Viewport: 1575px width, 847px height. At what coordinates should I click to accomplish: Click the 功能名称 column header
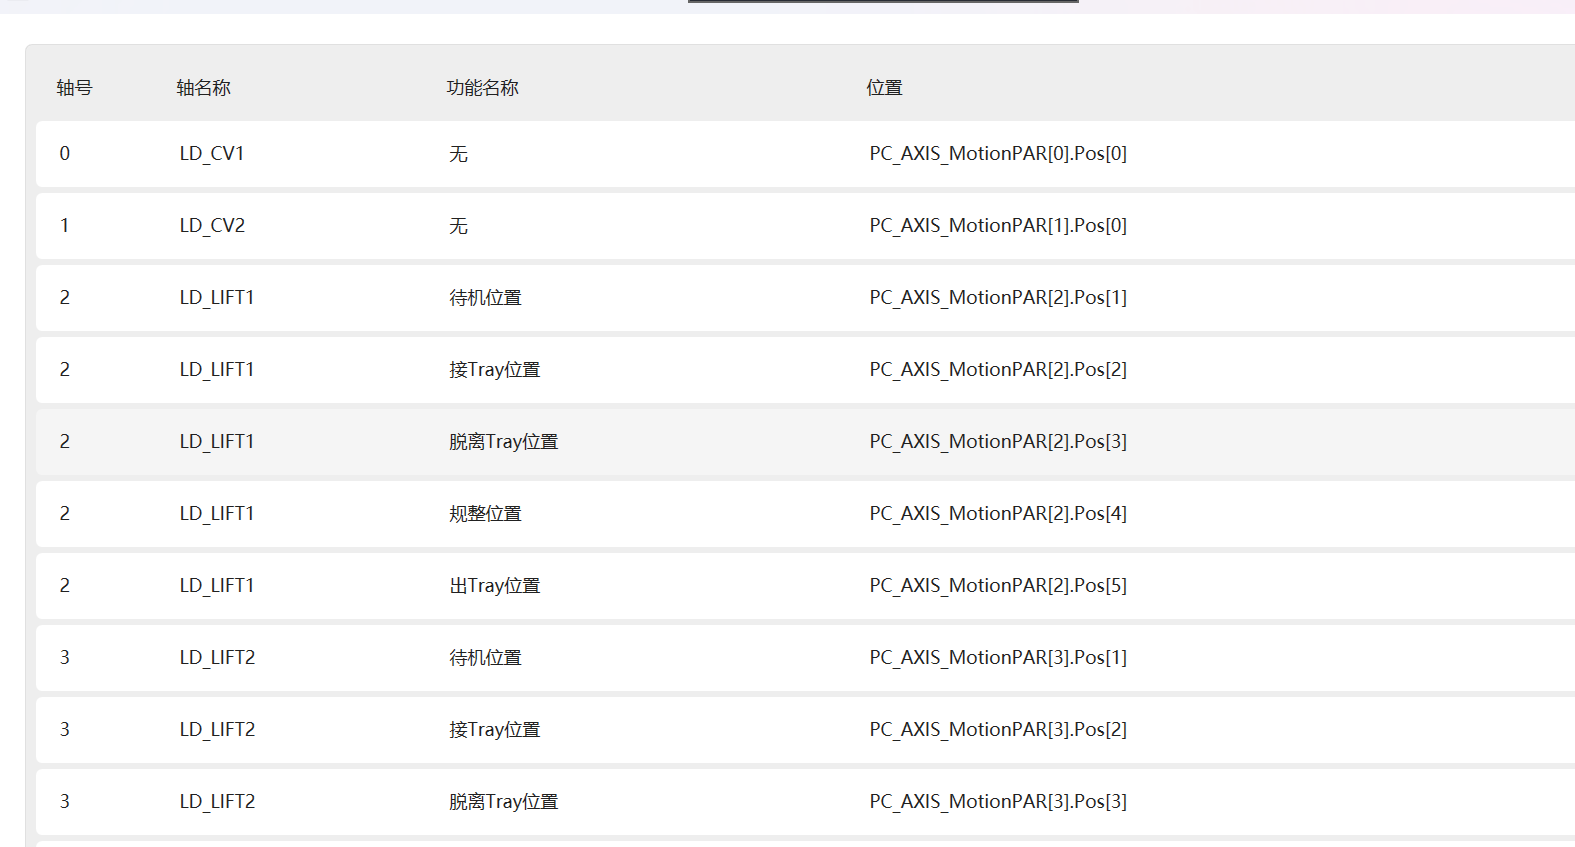[x=482, y=88]
